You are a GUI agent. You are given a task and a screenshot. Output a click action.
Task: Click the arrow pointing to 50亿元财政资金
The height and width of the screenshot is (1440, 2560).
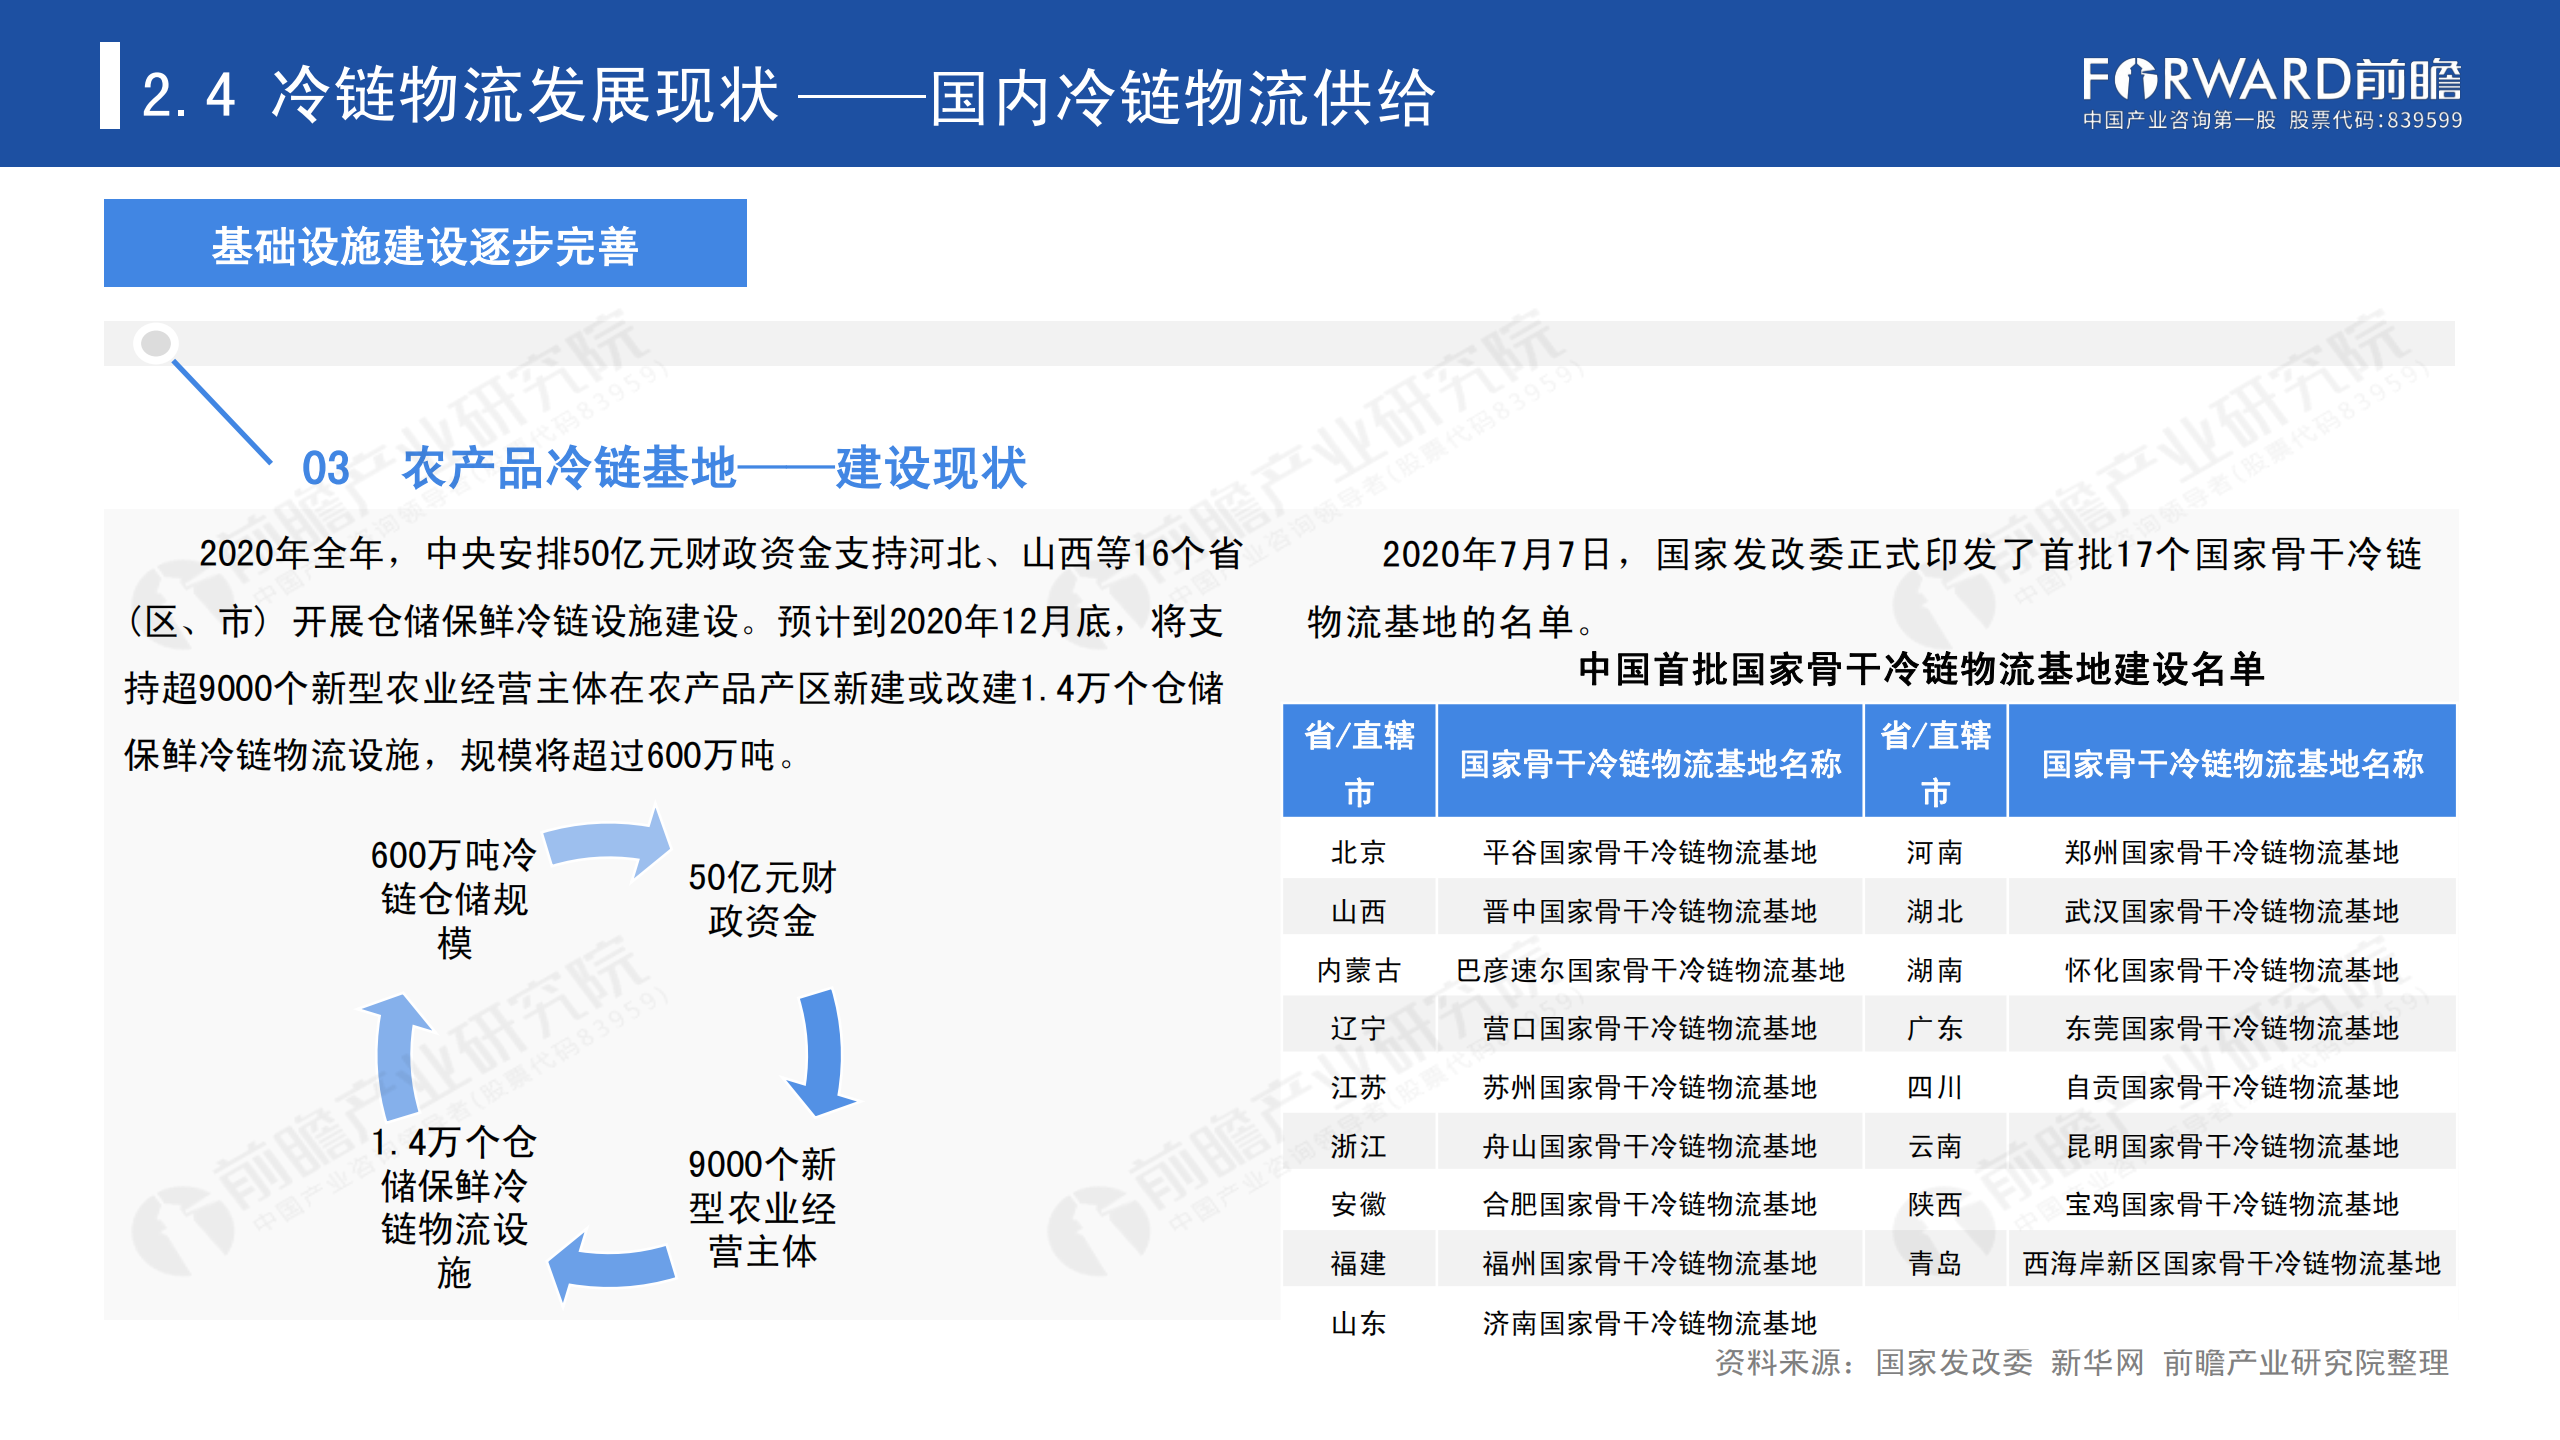607,843
